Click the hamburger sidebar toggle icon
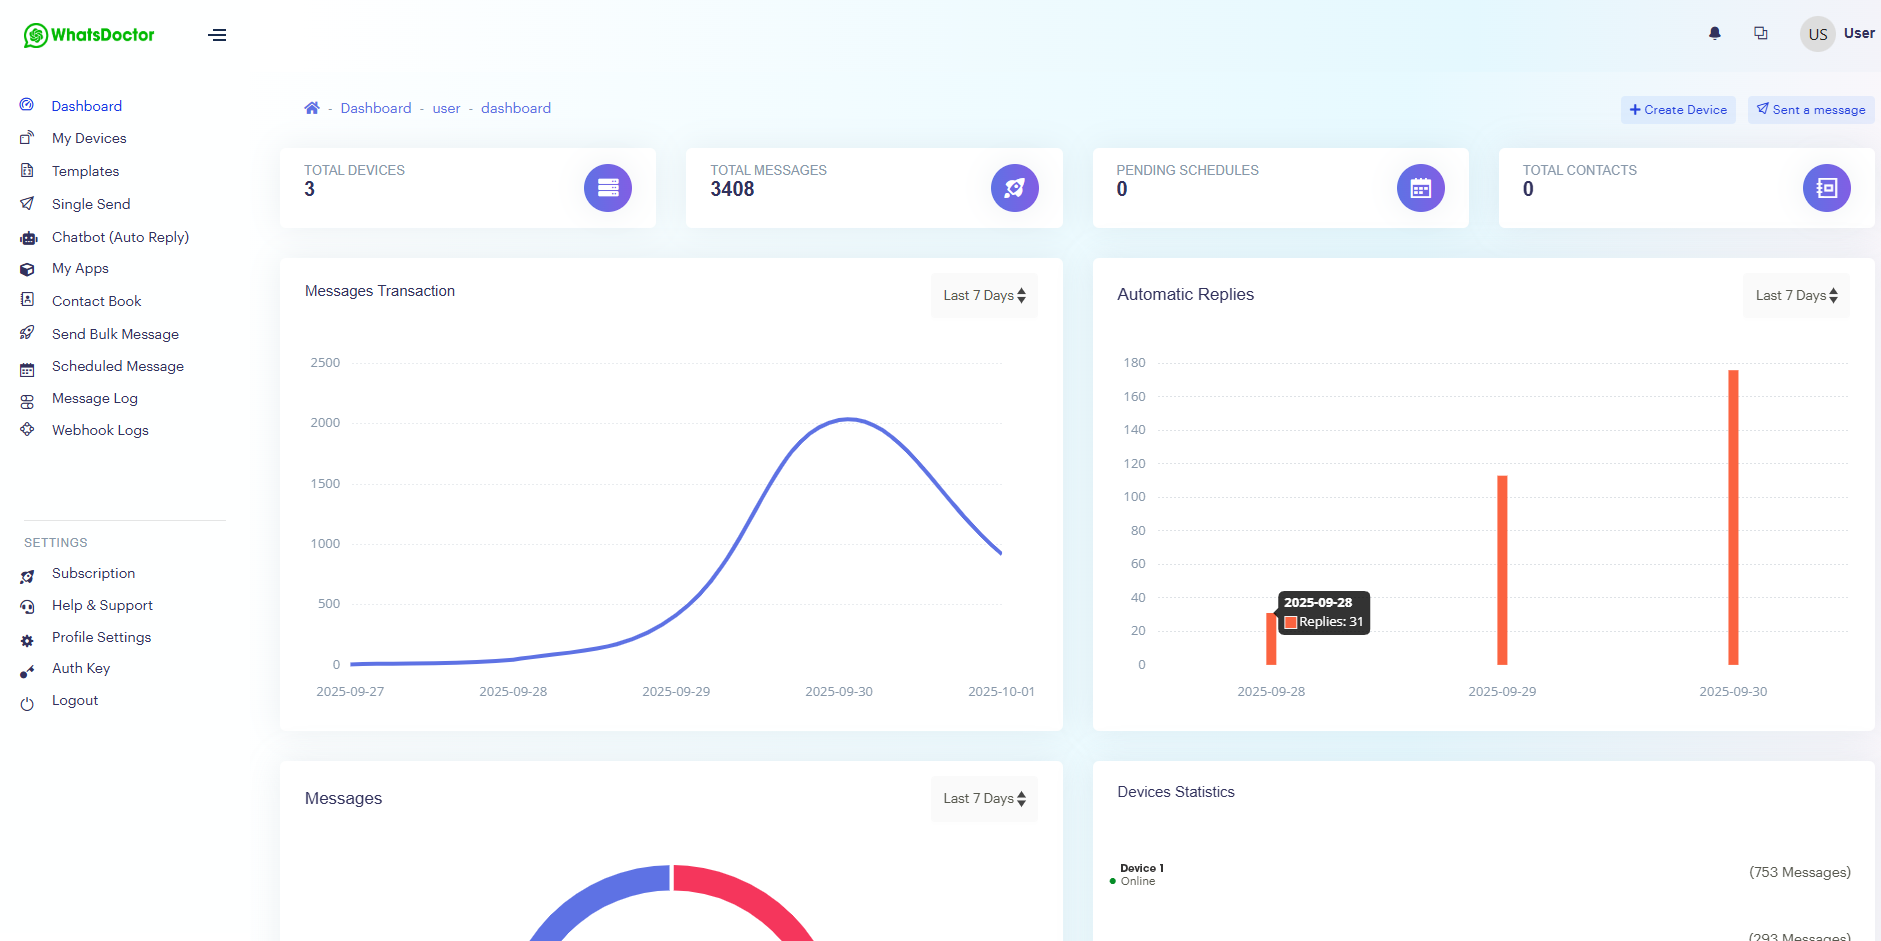Screen dimensions: 1881x941 [x=217, y=35]
